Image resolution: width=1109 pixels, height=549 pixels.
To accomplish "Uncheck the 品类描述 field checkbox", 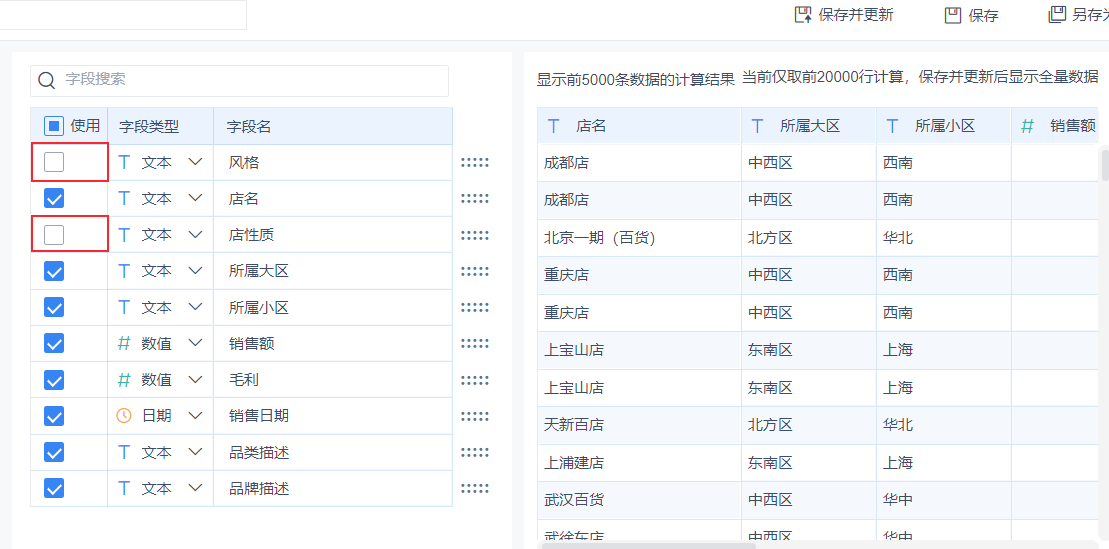I will [x=54, y=452].
